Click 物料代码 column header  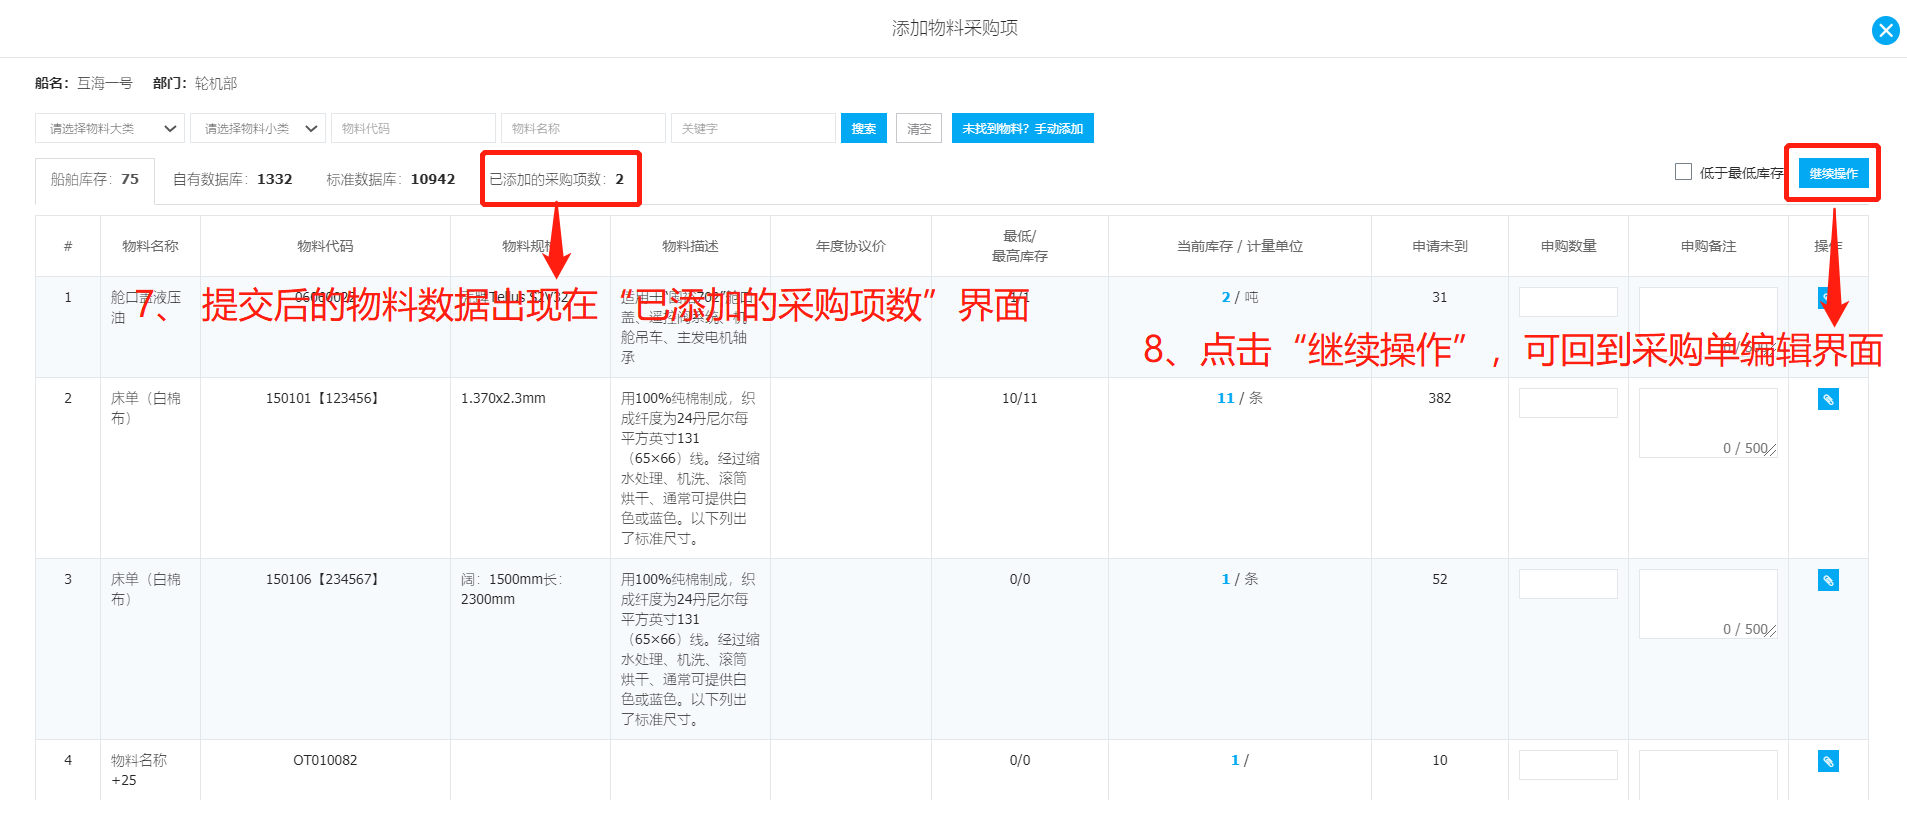(x=325, y=246)
